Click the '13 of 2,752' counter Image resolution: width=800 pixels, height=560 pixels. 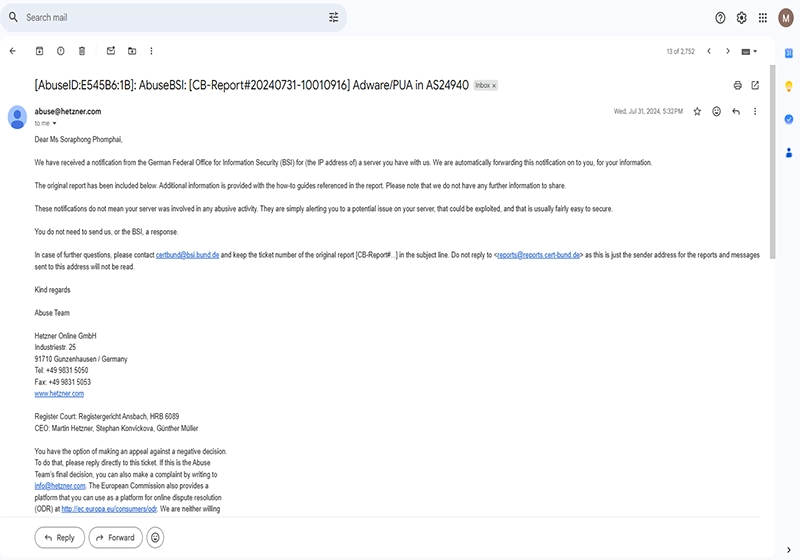681,52
